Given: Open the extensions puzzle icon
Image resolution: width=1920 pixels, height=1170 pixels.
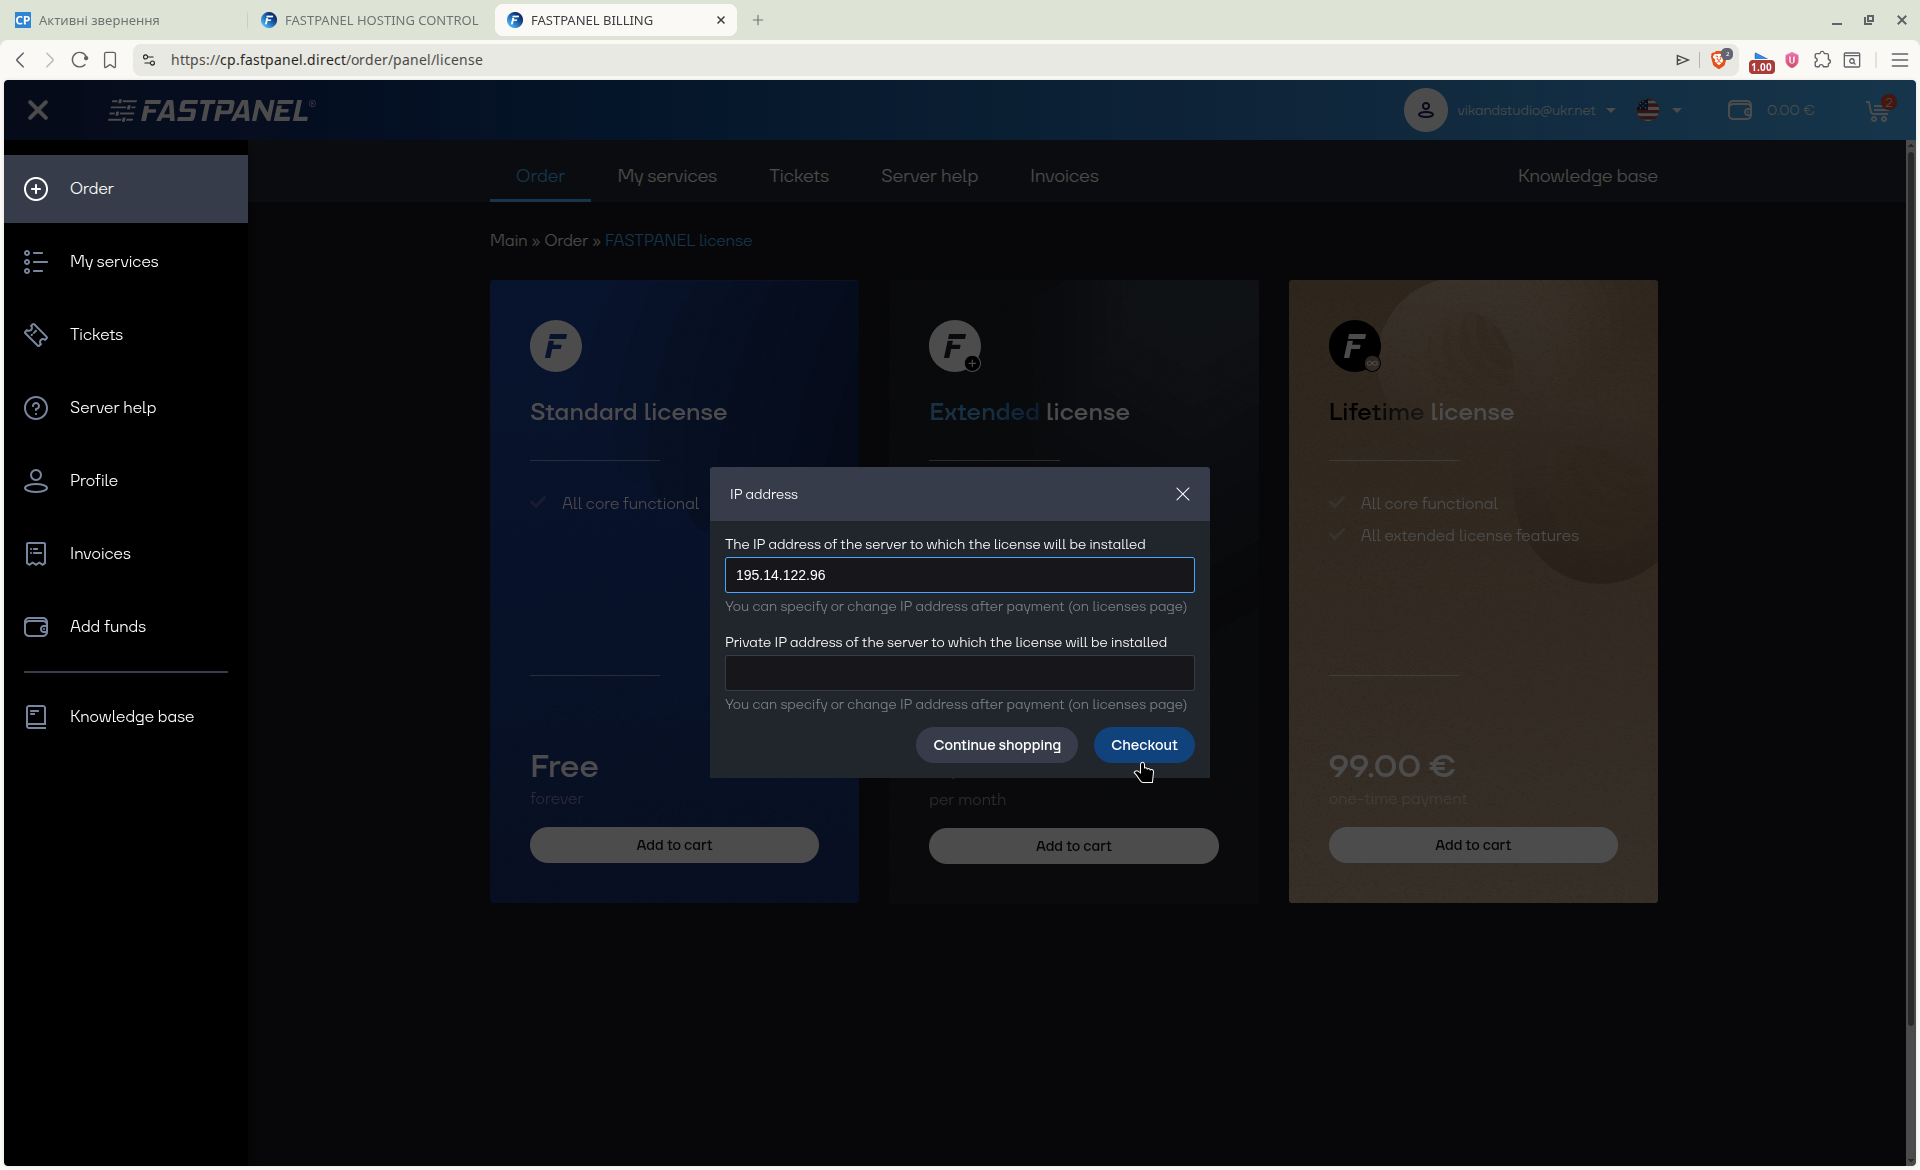Looking at the screenshot, I should pos(1822,60).
